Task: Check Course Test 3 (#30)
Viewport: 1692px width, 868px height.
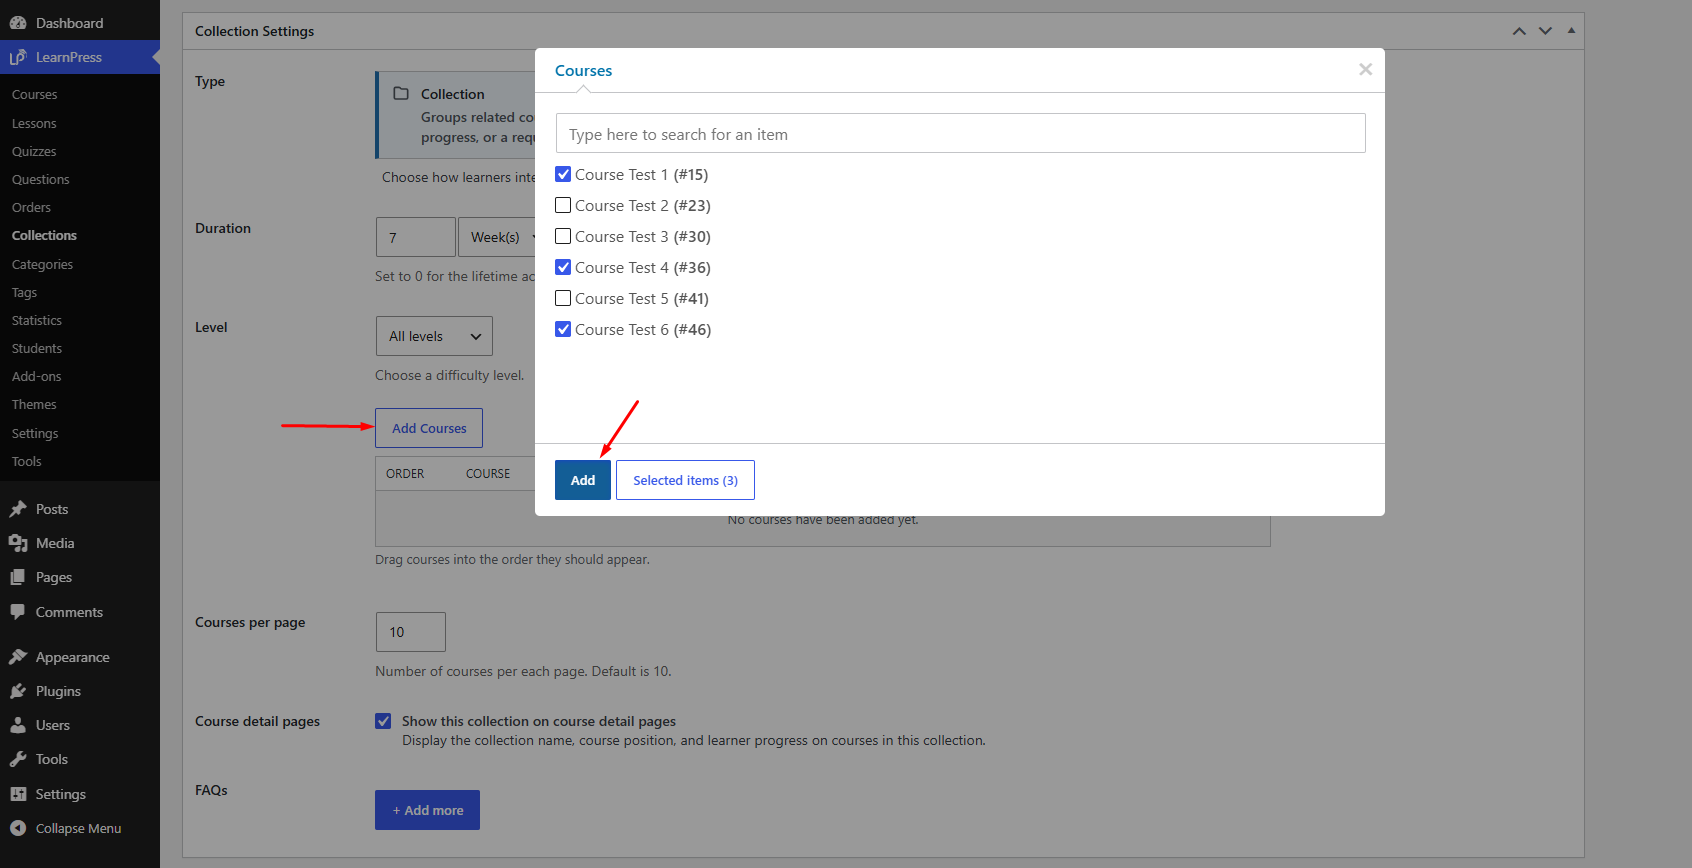Action: click(563, 236)
